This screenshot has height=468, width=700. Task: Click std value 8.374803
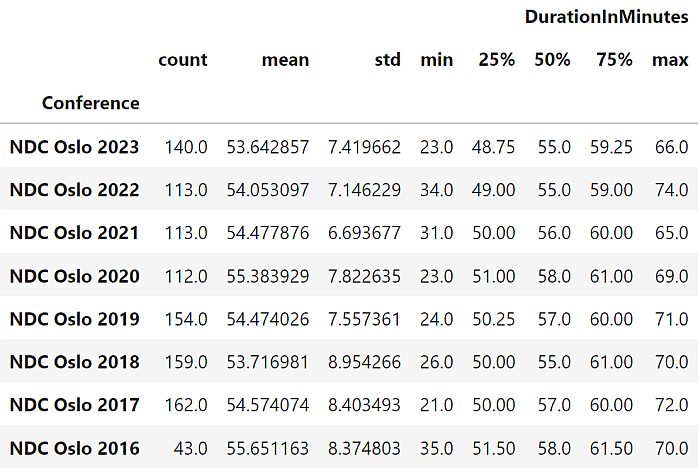coord(364,448)
